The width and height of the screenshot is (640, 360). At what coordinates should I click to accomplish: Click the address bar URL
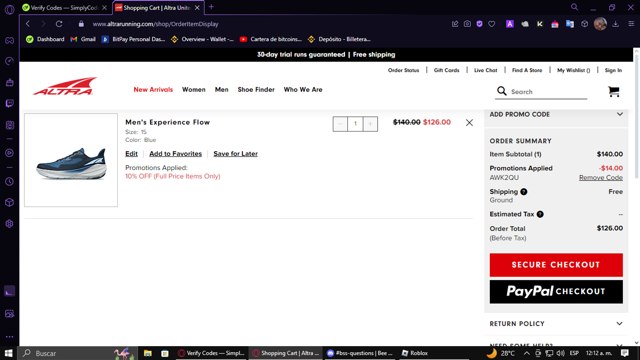pos(156,24)
